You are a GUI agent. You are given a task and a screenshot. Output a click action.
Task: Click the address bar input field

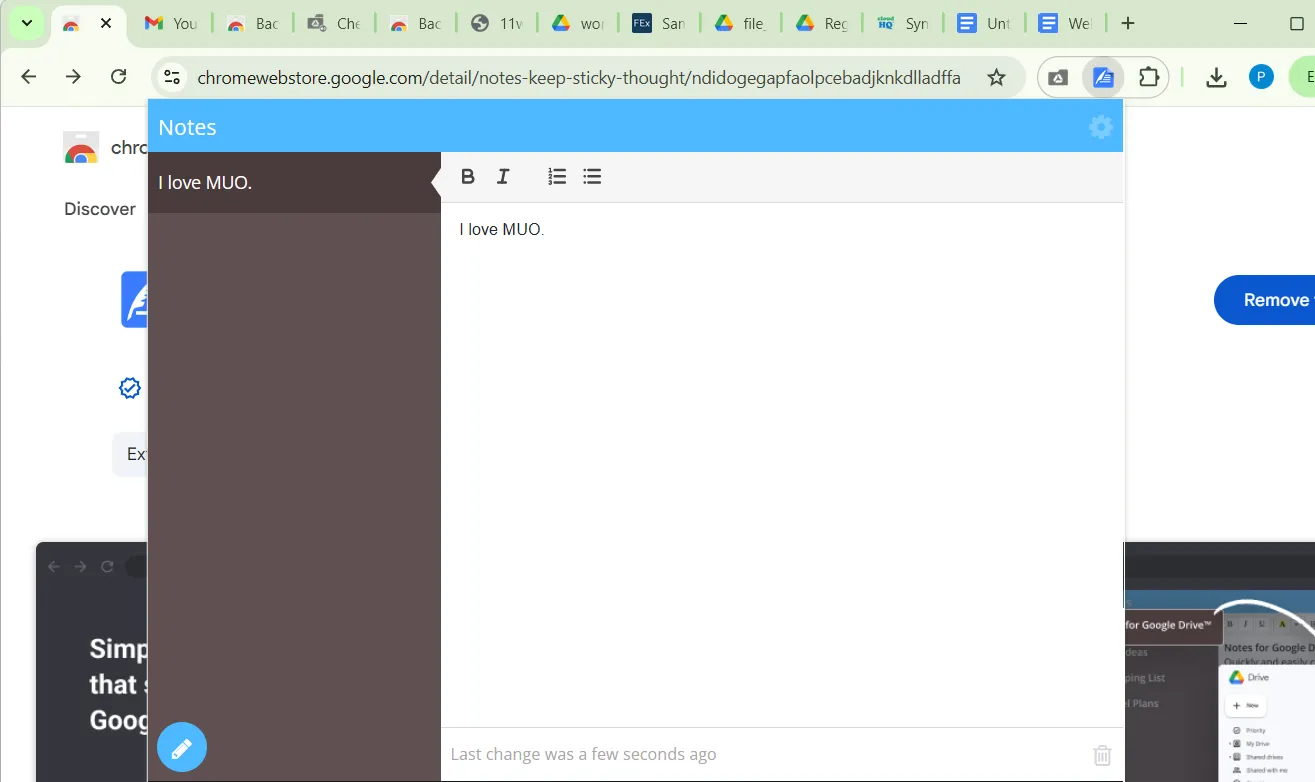580,76
